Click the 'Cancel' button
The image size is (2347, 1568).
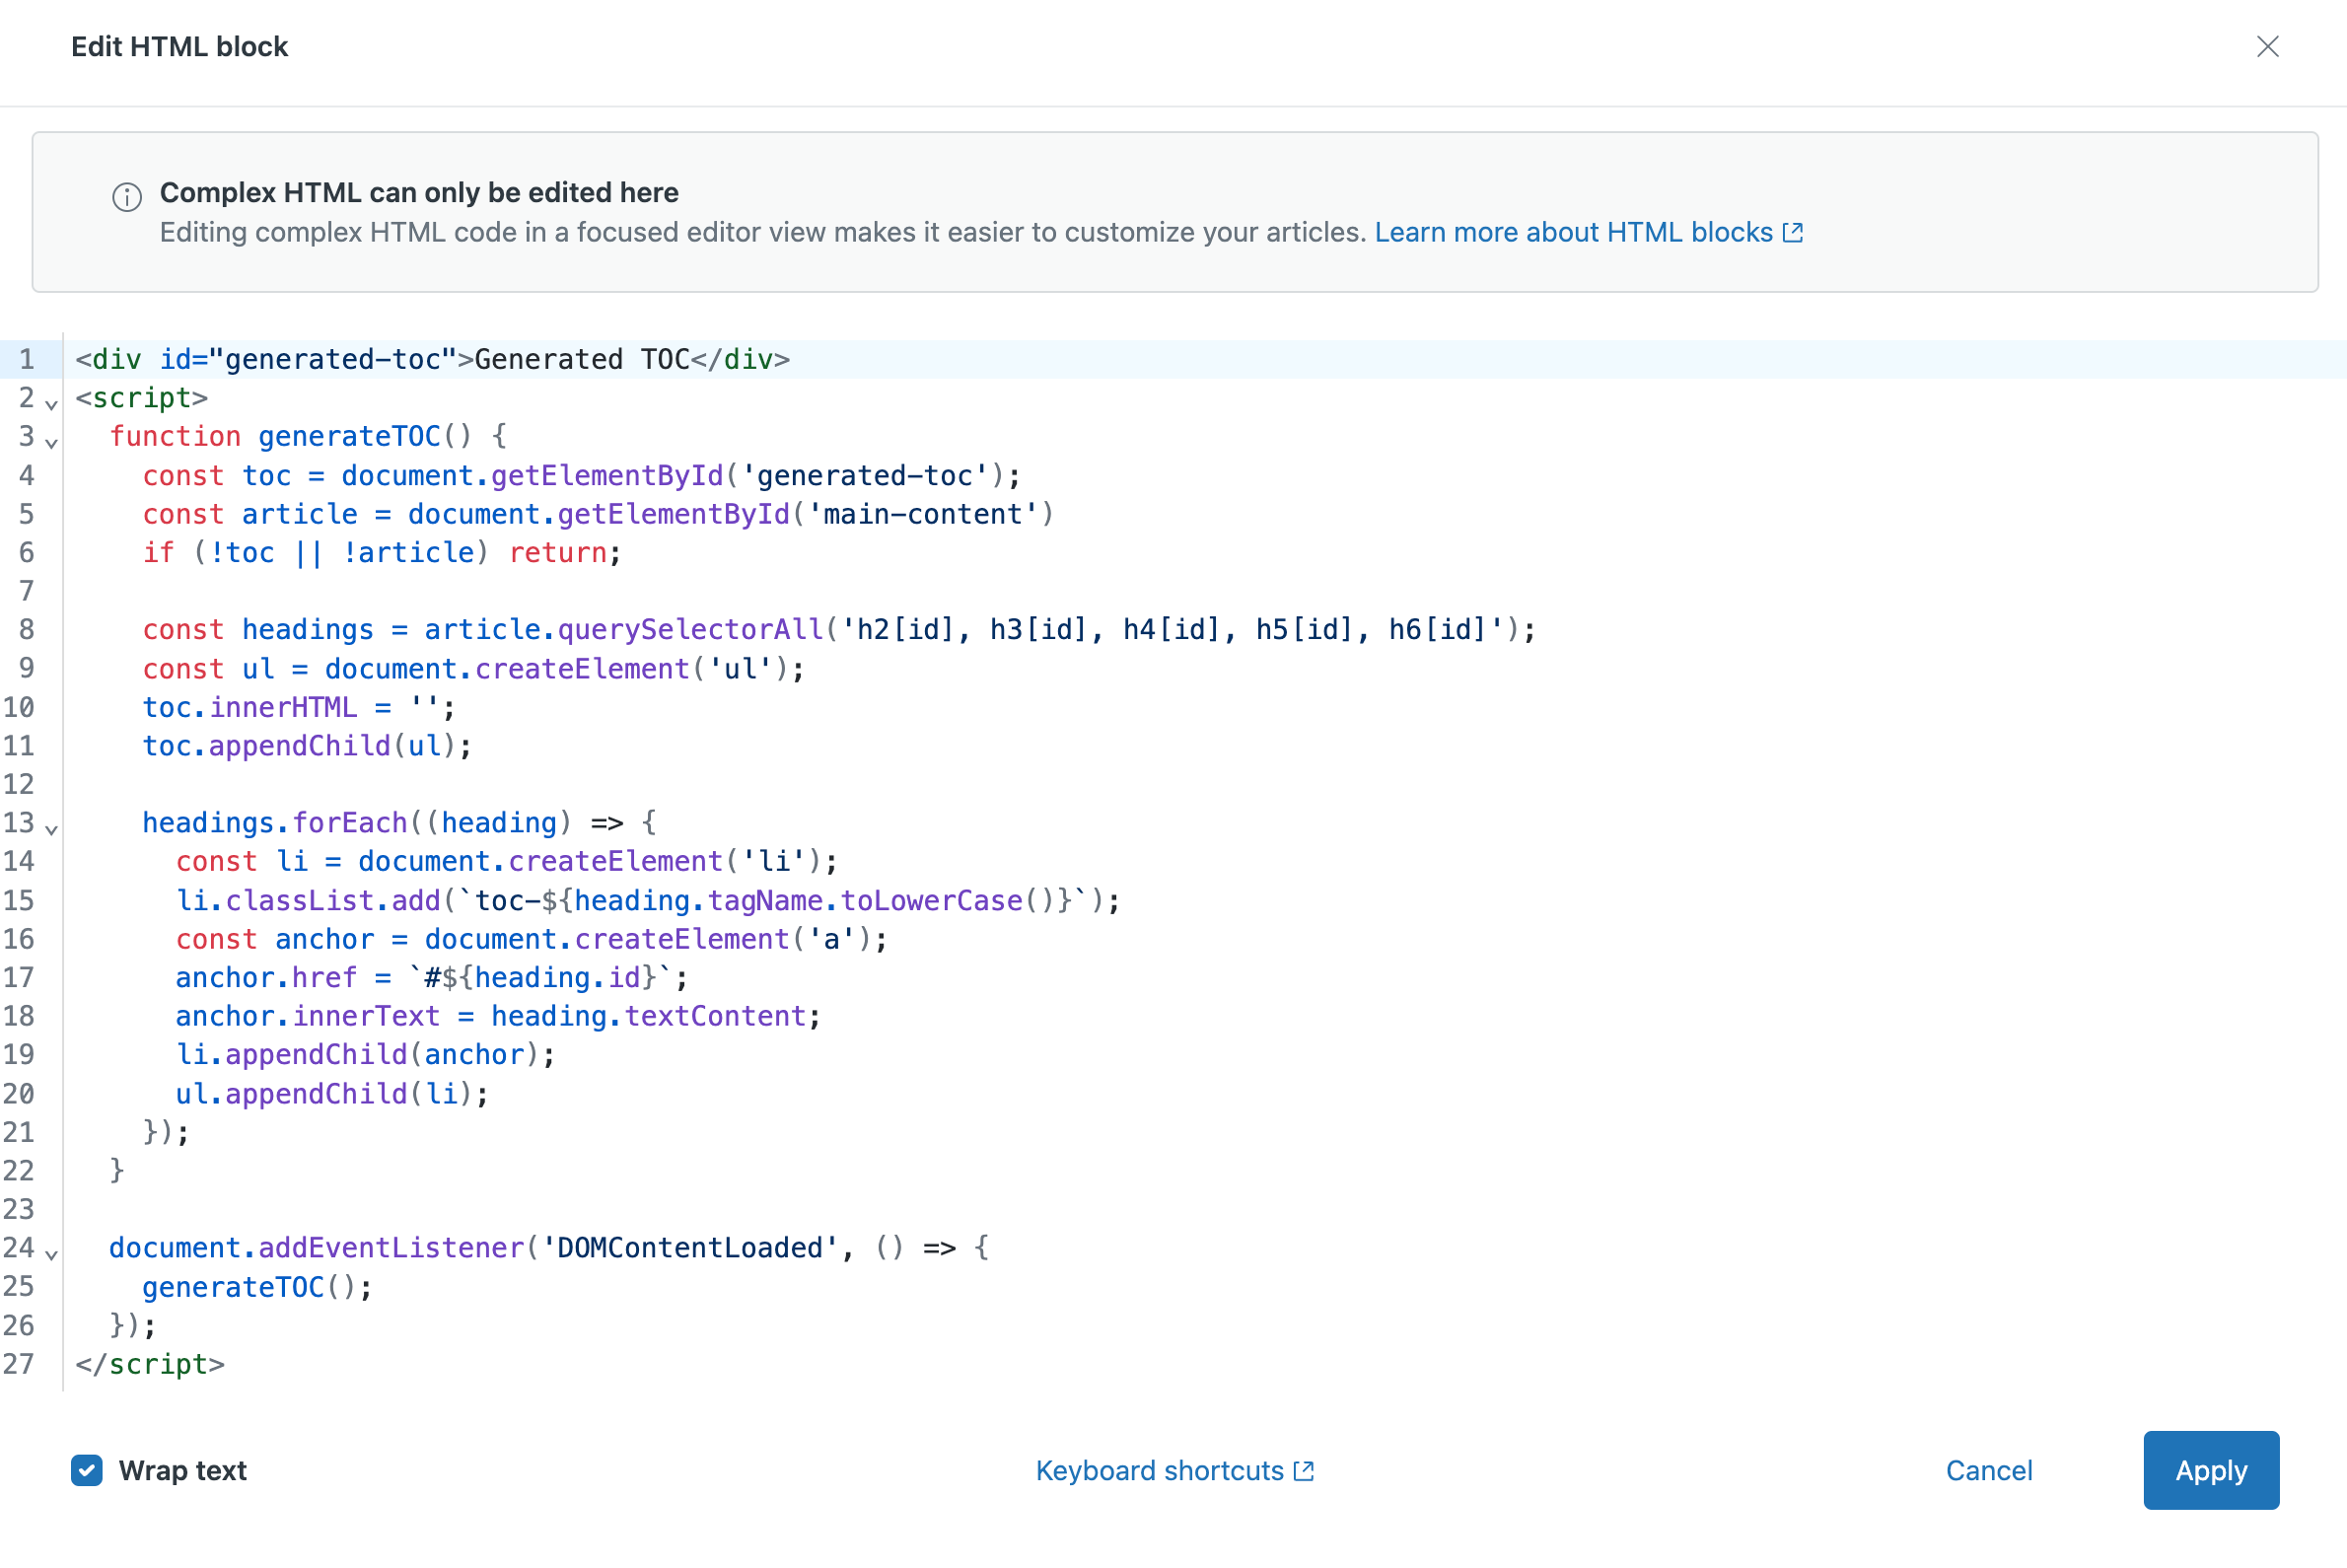tap(1988, 1470)
